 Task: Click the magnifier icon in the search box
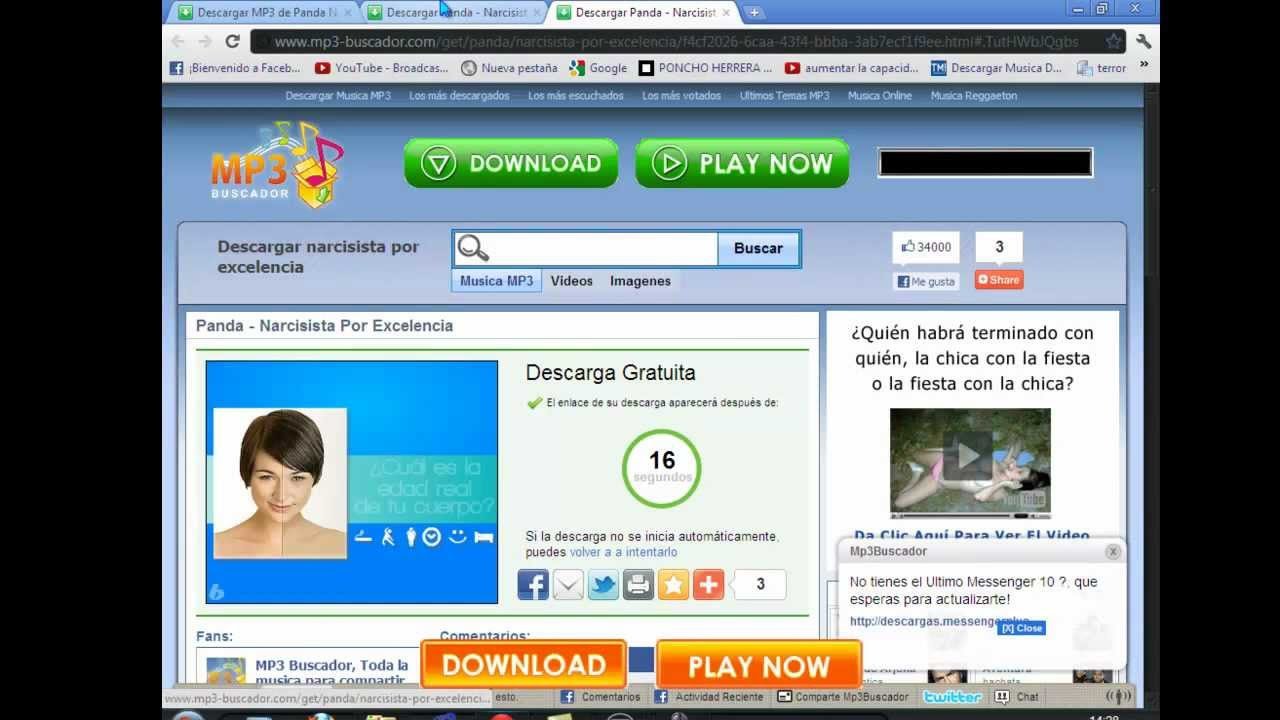click(x=473, y=248)
